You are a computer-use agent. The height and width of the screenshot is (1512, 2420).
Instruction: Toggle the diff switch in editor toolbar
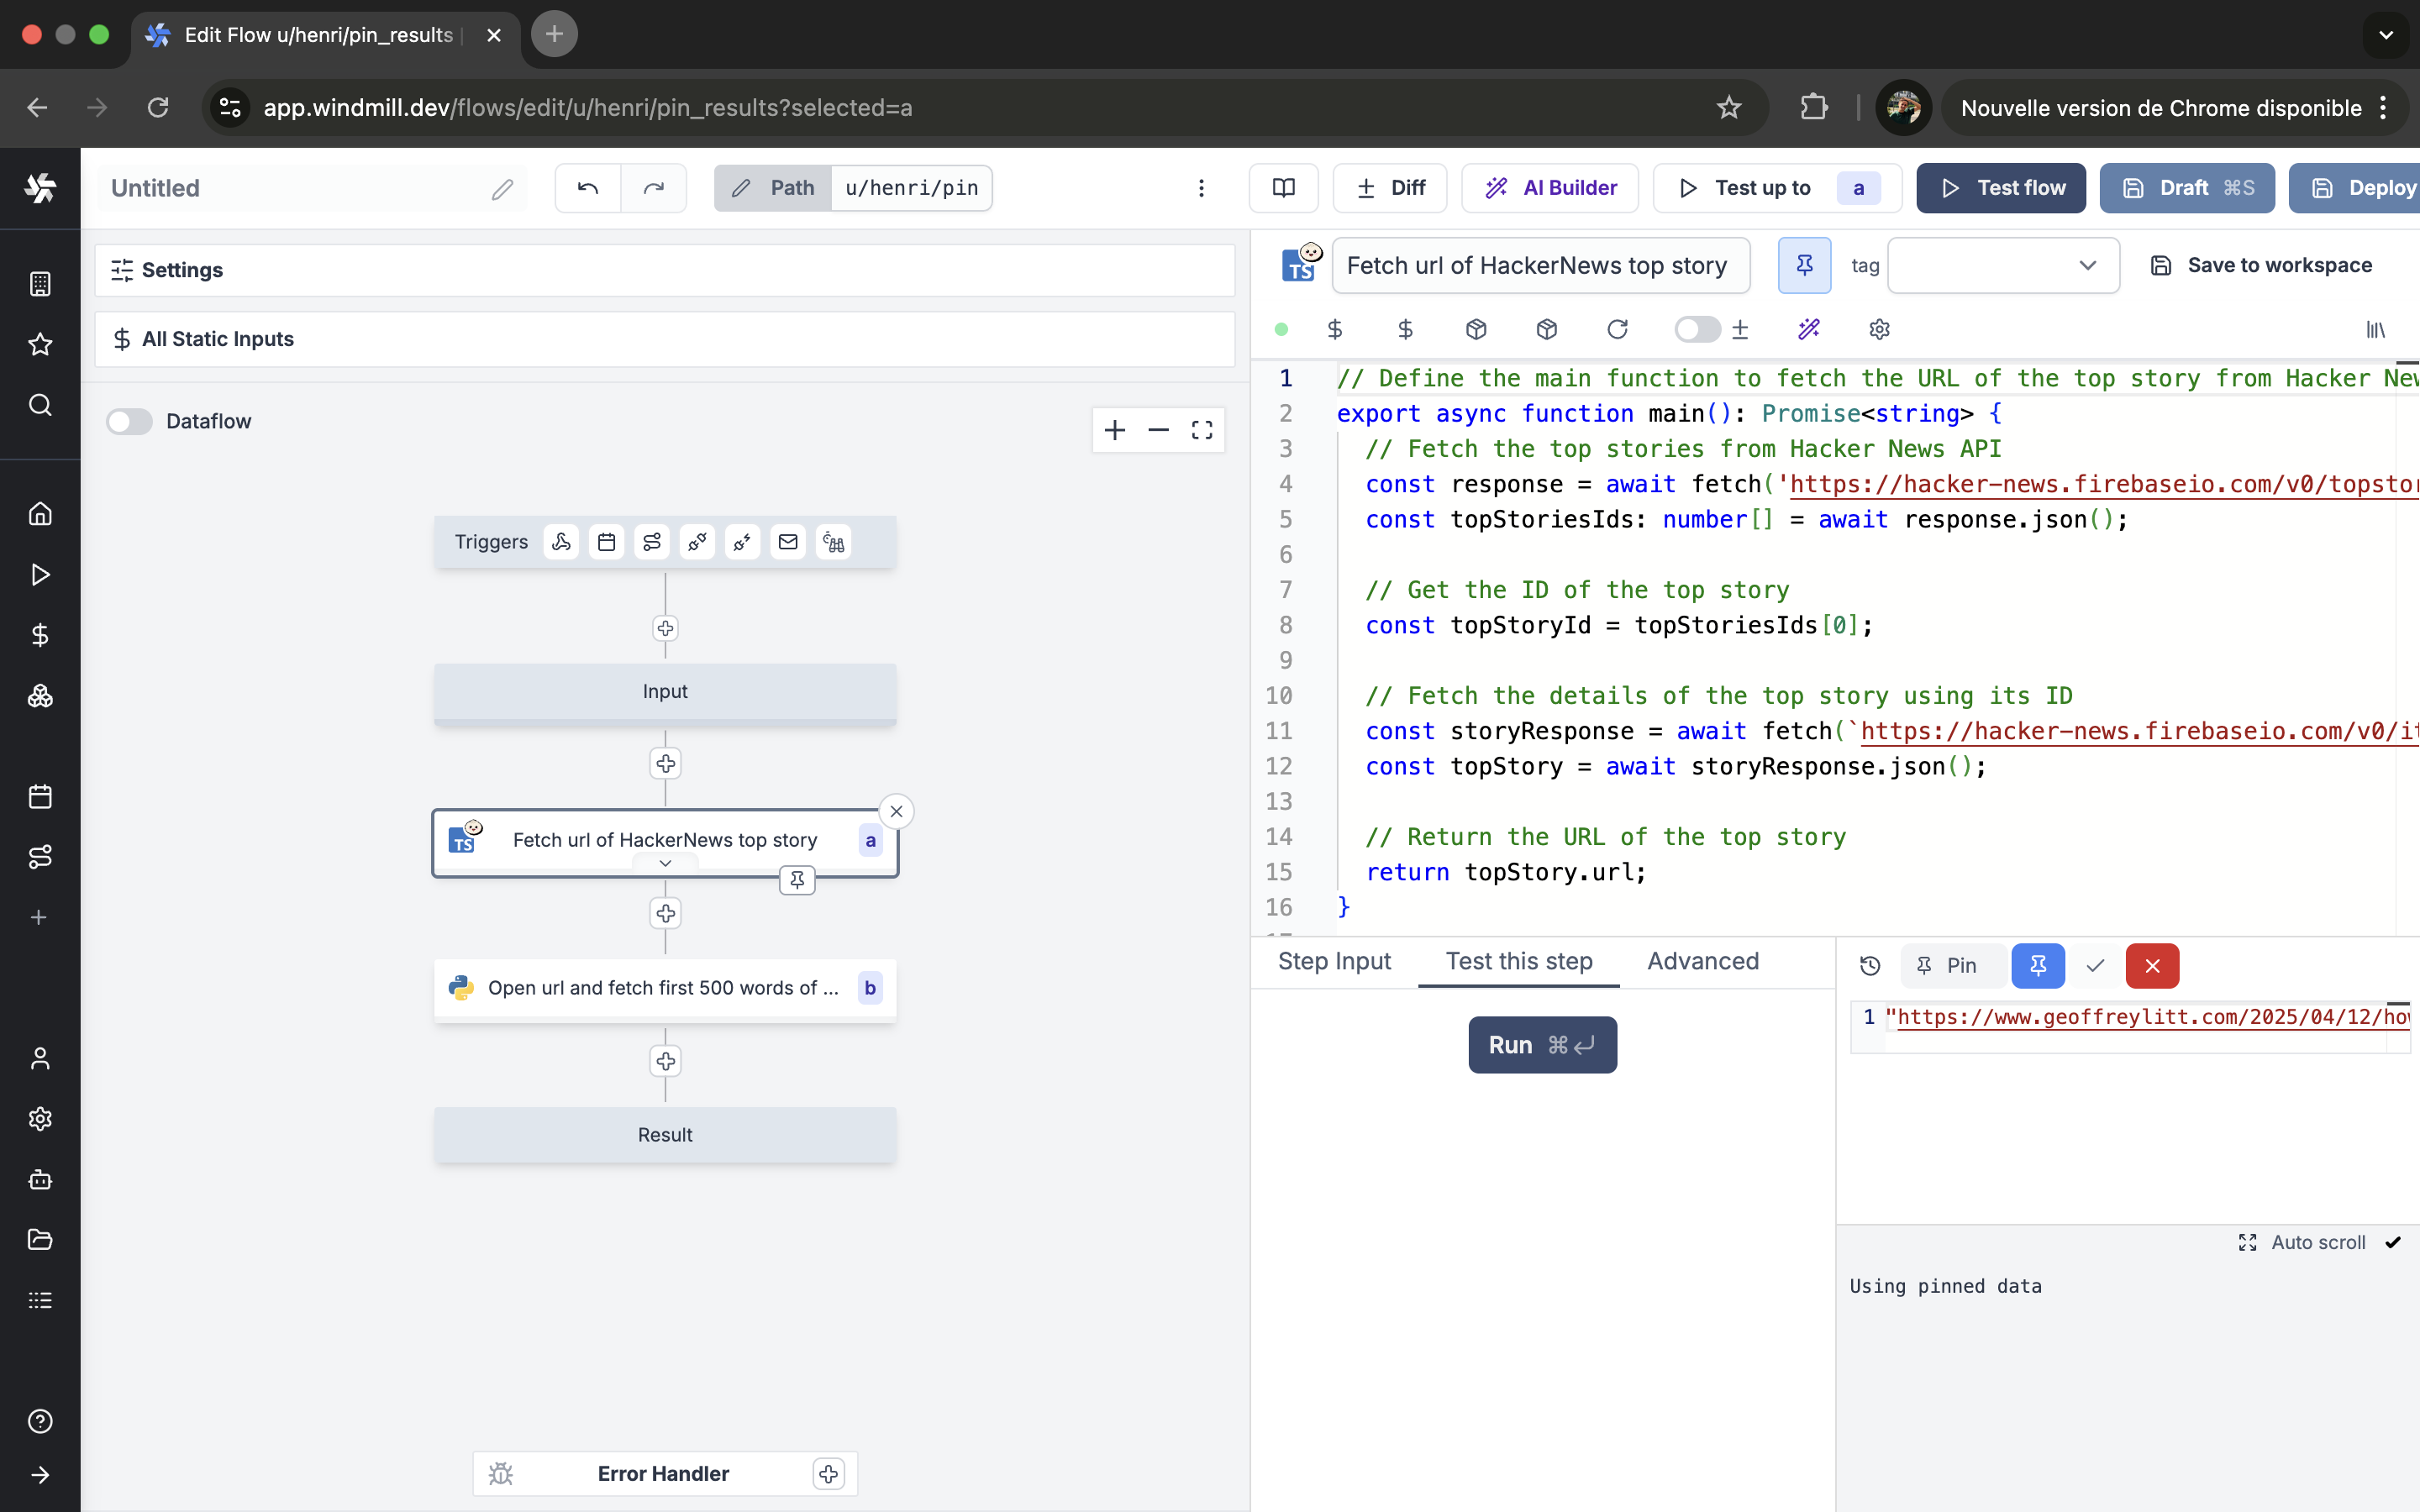click(1697, 329)
